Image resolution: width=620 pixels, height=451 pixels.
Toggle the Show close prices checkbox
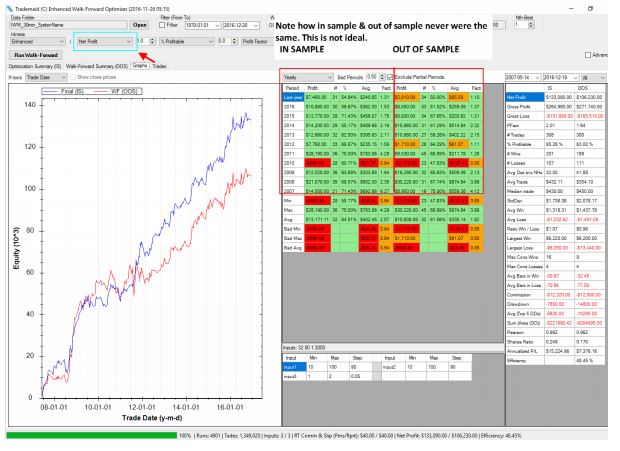(71, 76)
